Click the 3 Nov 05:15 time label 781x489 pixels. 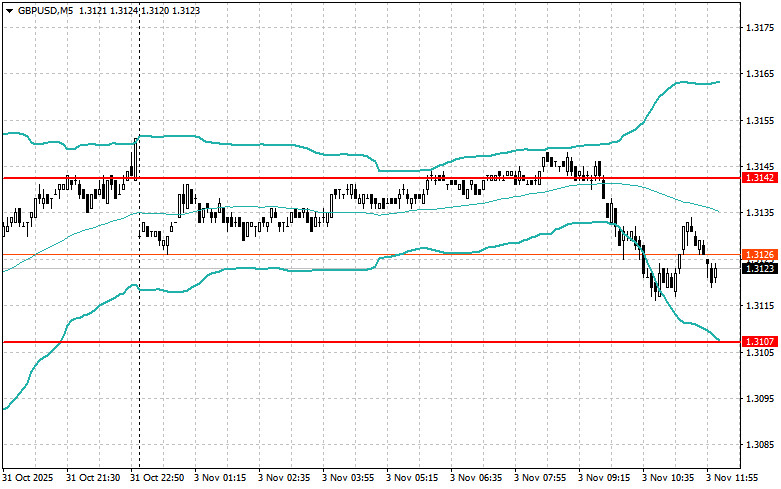click(x=412, y=478)
